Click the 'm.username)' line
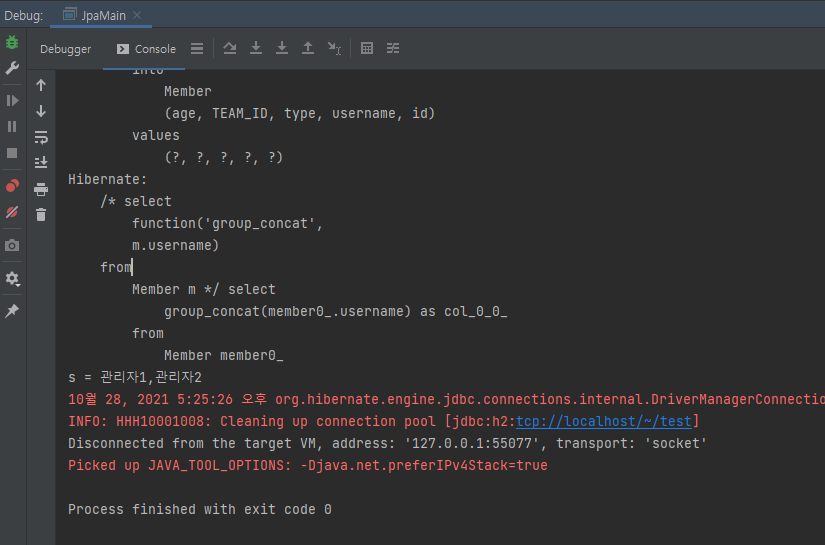 176,246
